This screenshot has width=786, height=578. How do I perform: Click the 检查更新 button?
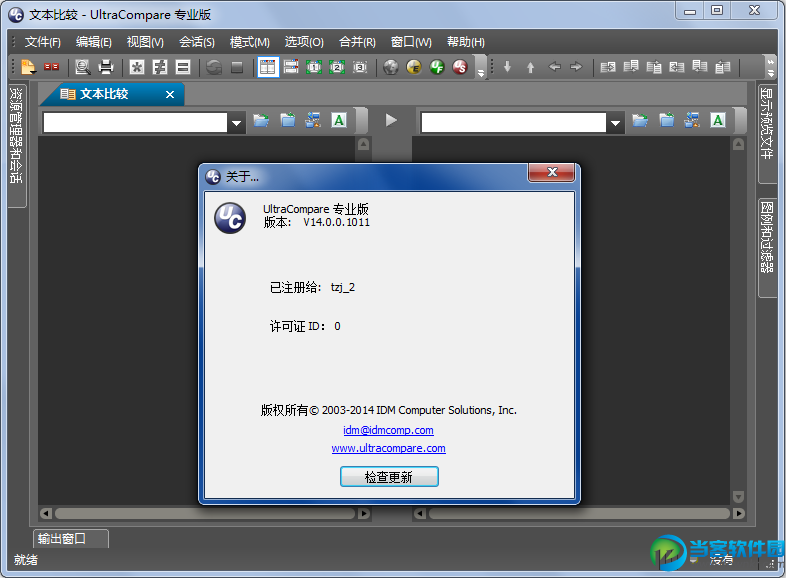(x=389, y=477)
